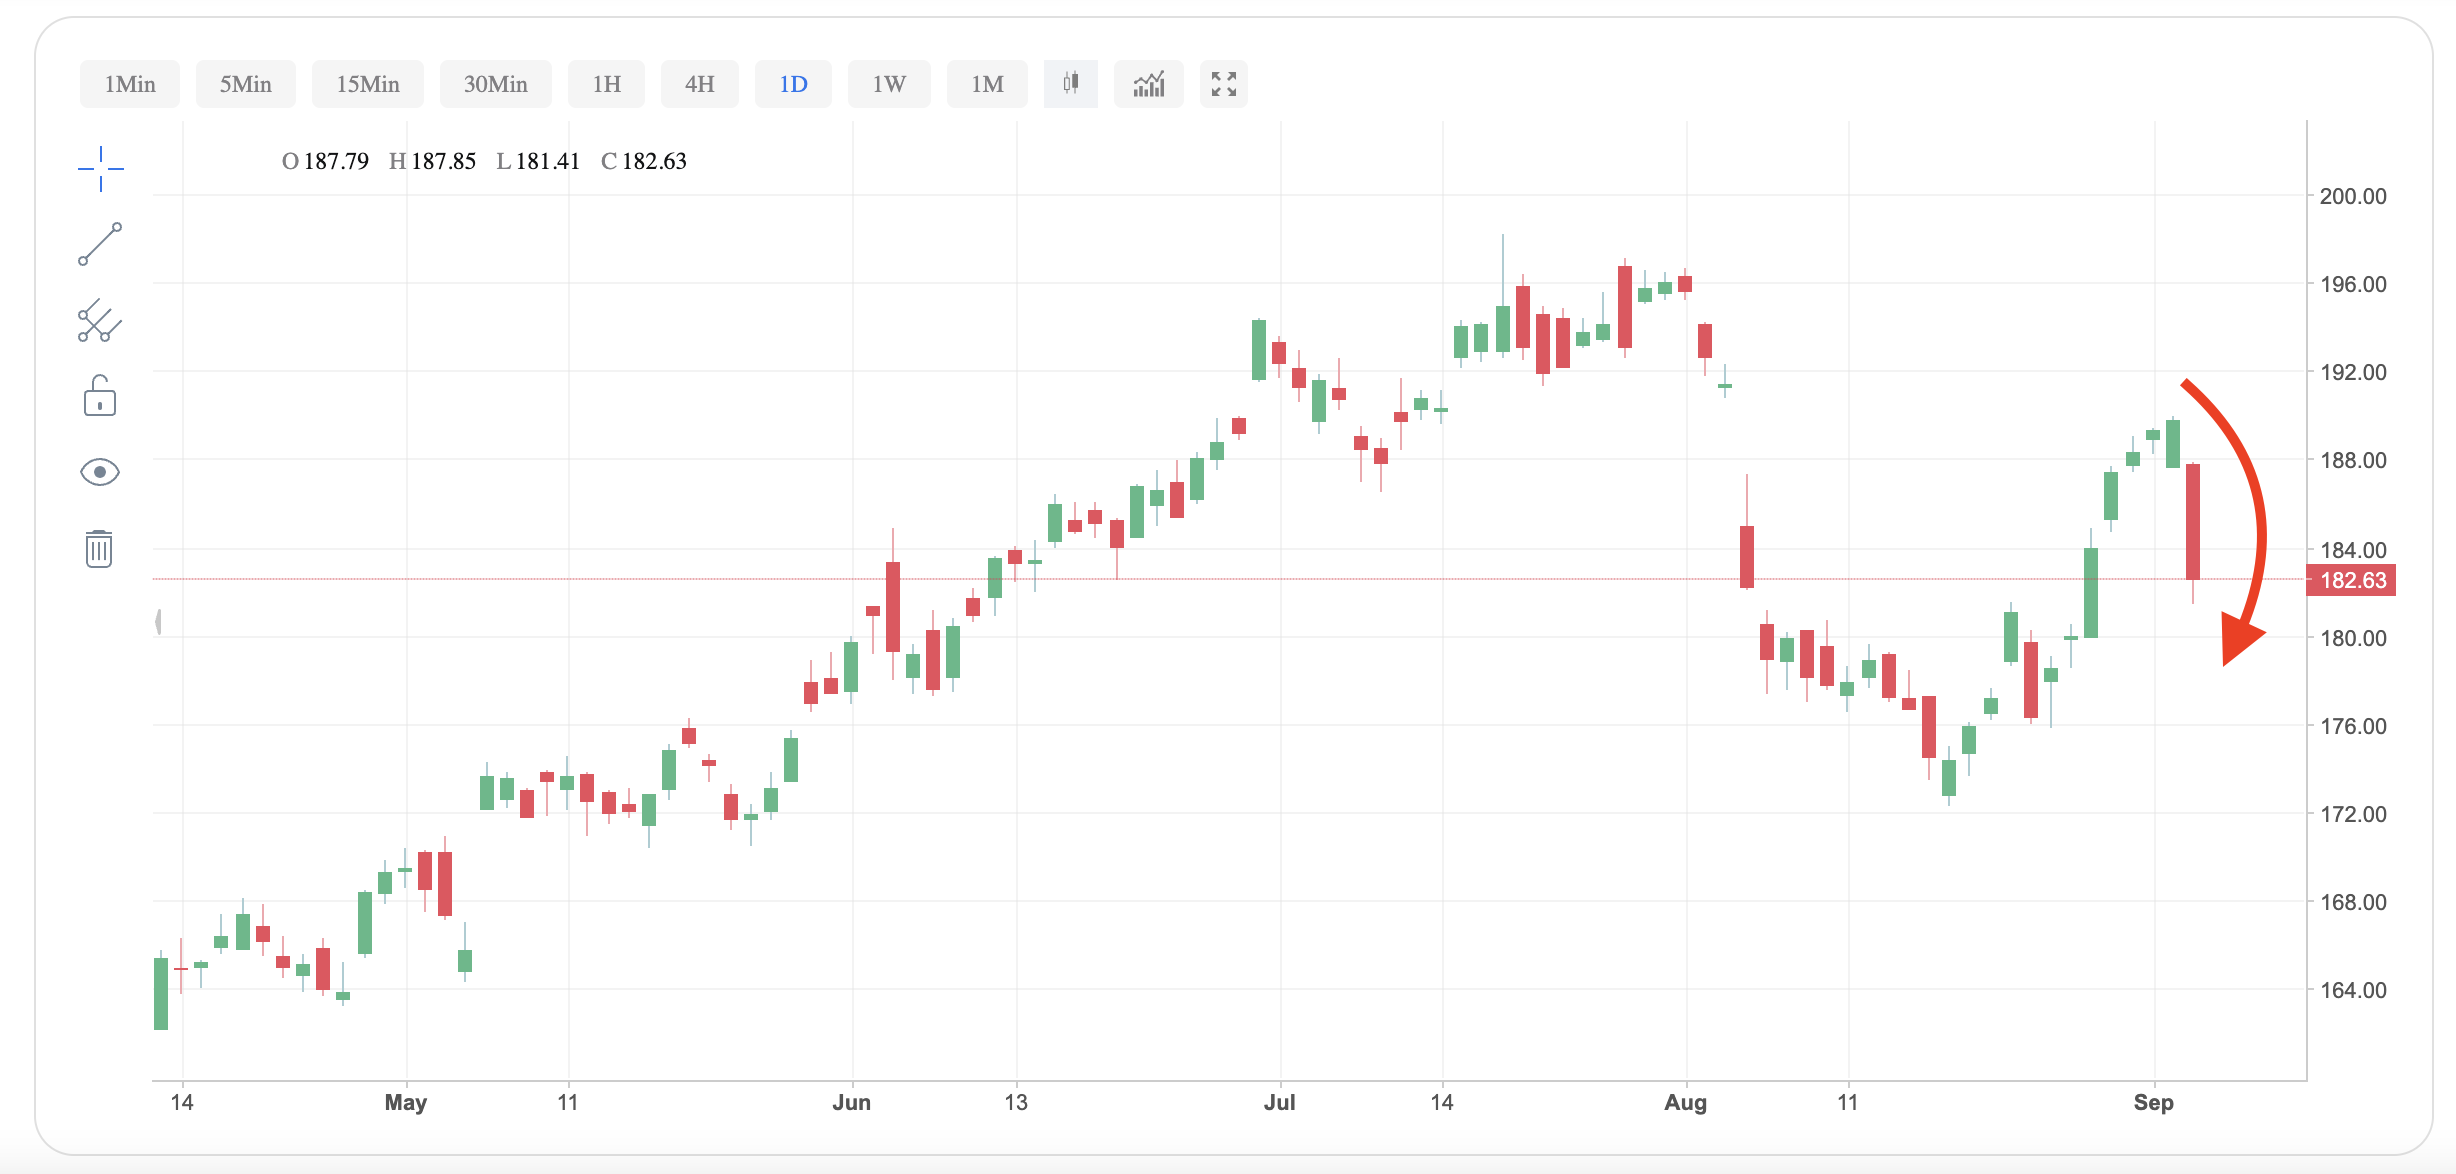The width and height of the screenshot is (2456, 1174).
Task: Select the trend line drawing tool
Action: pyautogui.click(x=100, y=244)
